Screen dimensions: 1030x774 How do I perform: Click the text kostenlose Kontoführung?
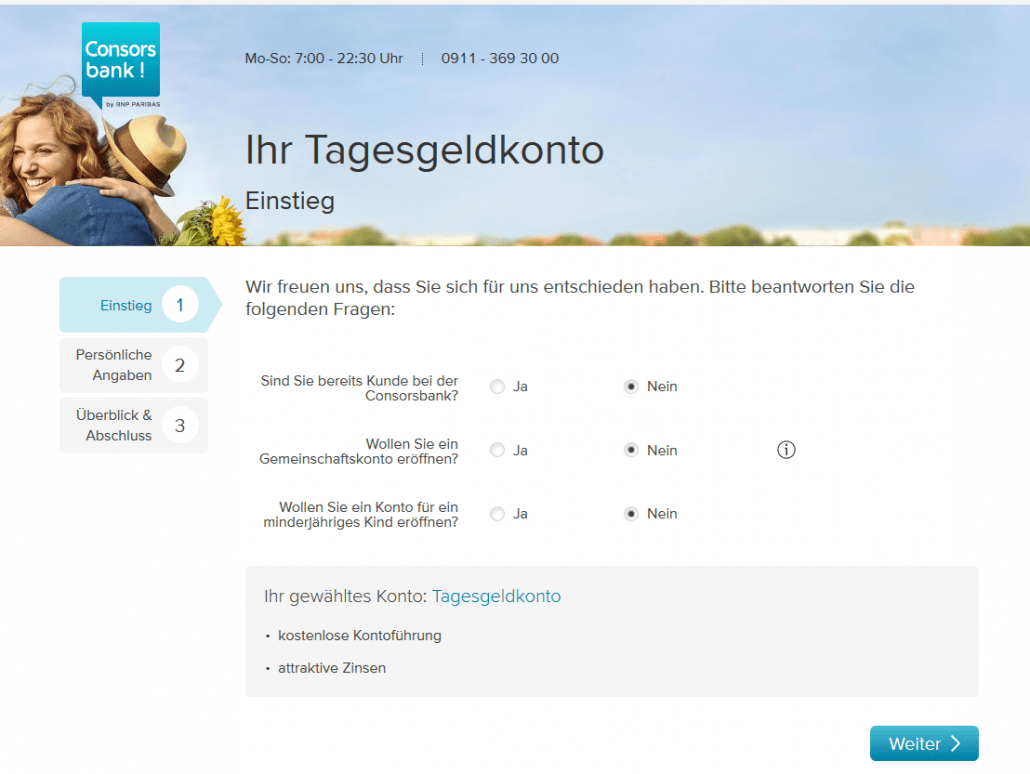point(359,635)
